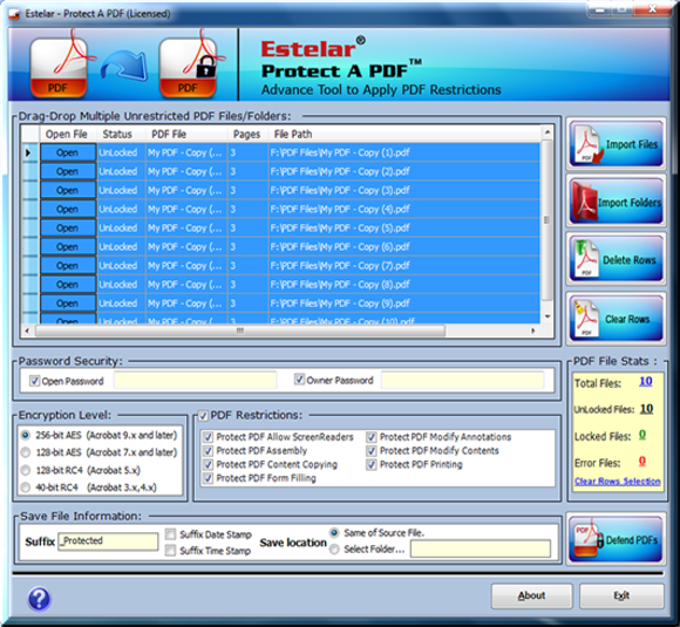Uncheck Protect PDF Form Filling
This screenshot has height=627, width=680.
point(209,478)
